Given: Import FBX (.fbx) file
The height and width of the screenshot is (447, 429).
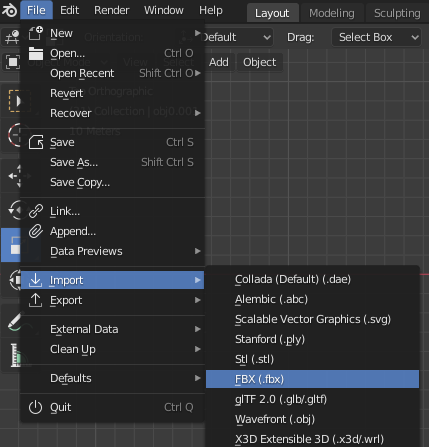Looking at the screenshot, I should pos(312,379).
